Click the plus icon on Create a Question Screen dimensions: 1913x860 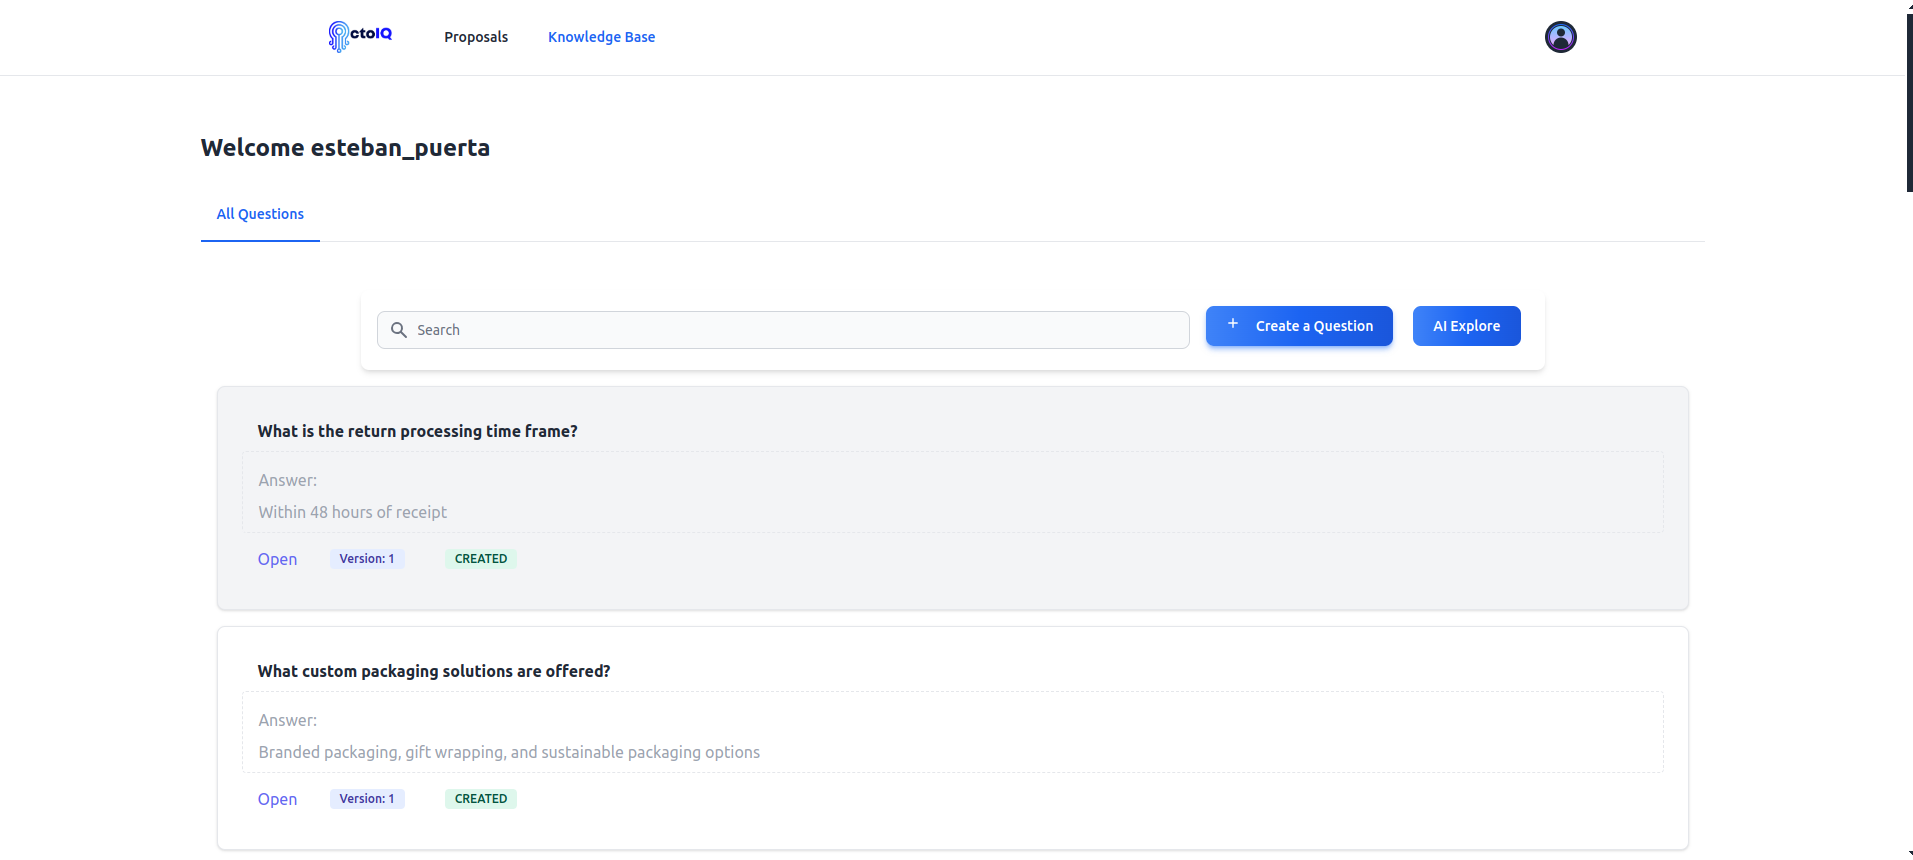[x=1233, y=325]
